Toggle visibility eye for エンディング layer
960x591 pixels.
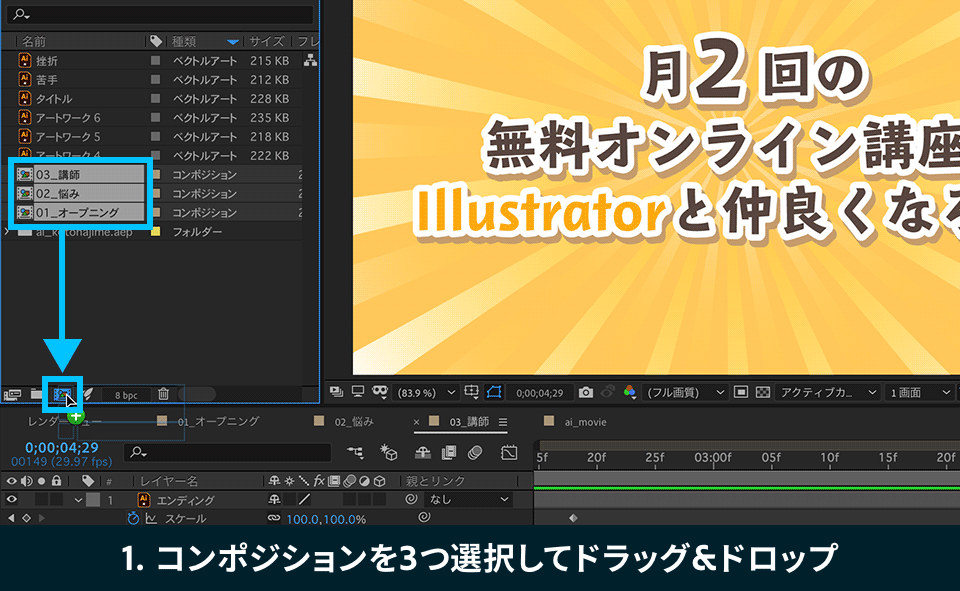[x=11, y=500]
